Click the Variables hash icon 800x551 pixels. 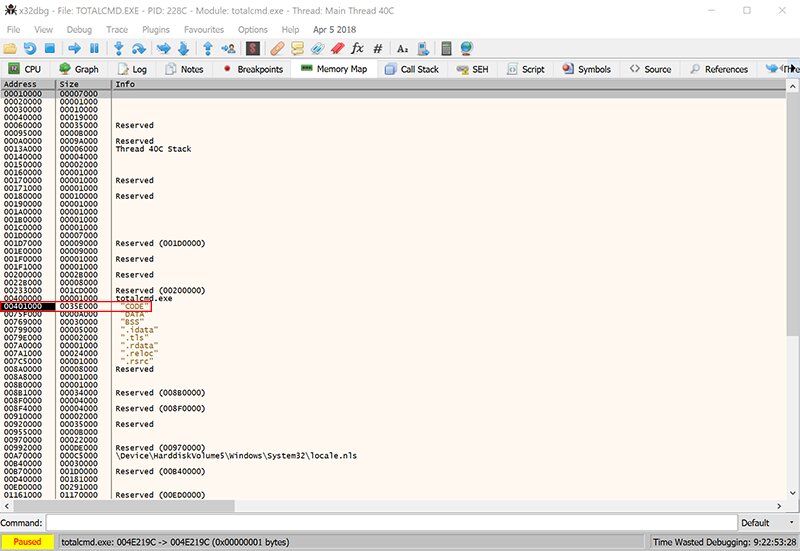click(378, 48)
